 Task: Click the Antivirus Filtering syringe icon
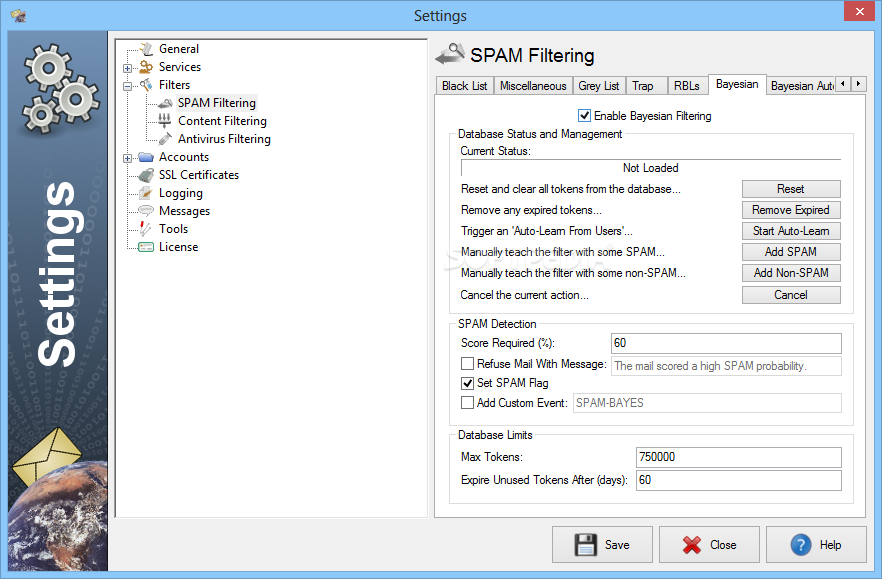[165, 139]
